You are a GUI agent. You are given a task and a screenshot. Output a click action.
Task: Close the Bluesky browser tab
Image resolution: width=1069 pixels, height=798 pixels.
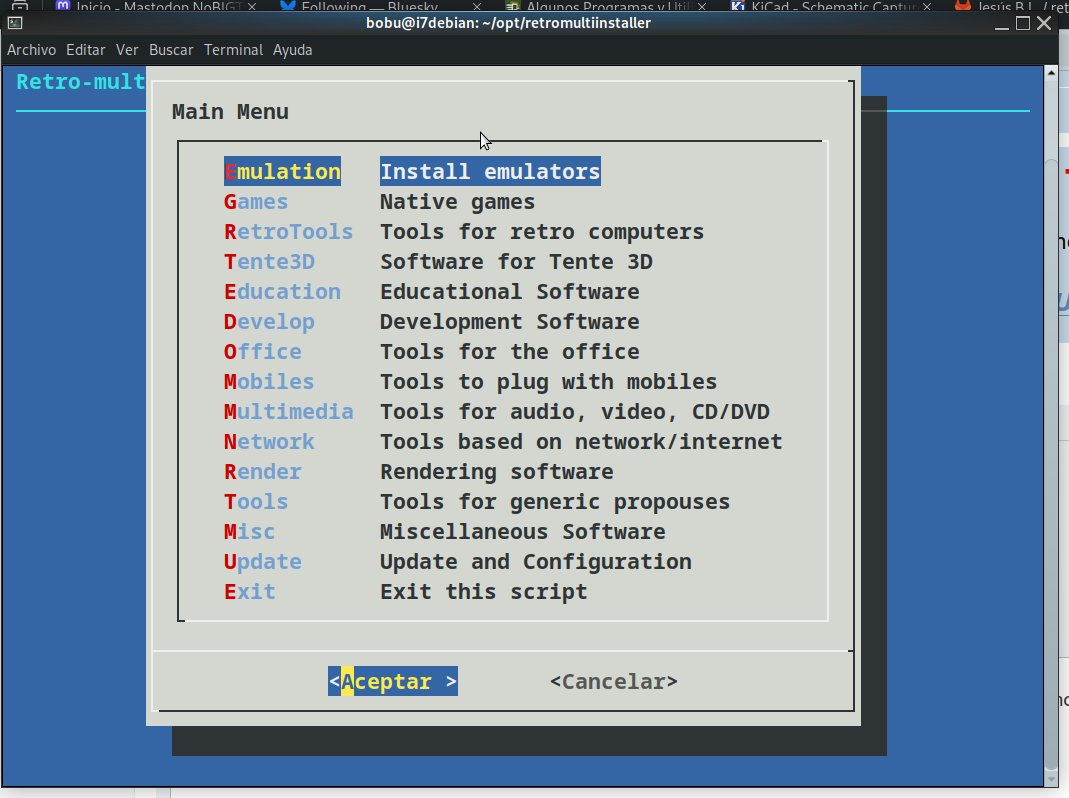tap(477, 6)
